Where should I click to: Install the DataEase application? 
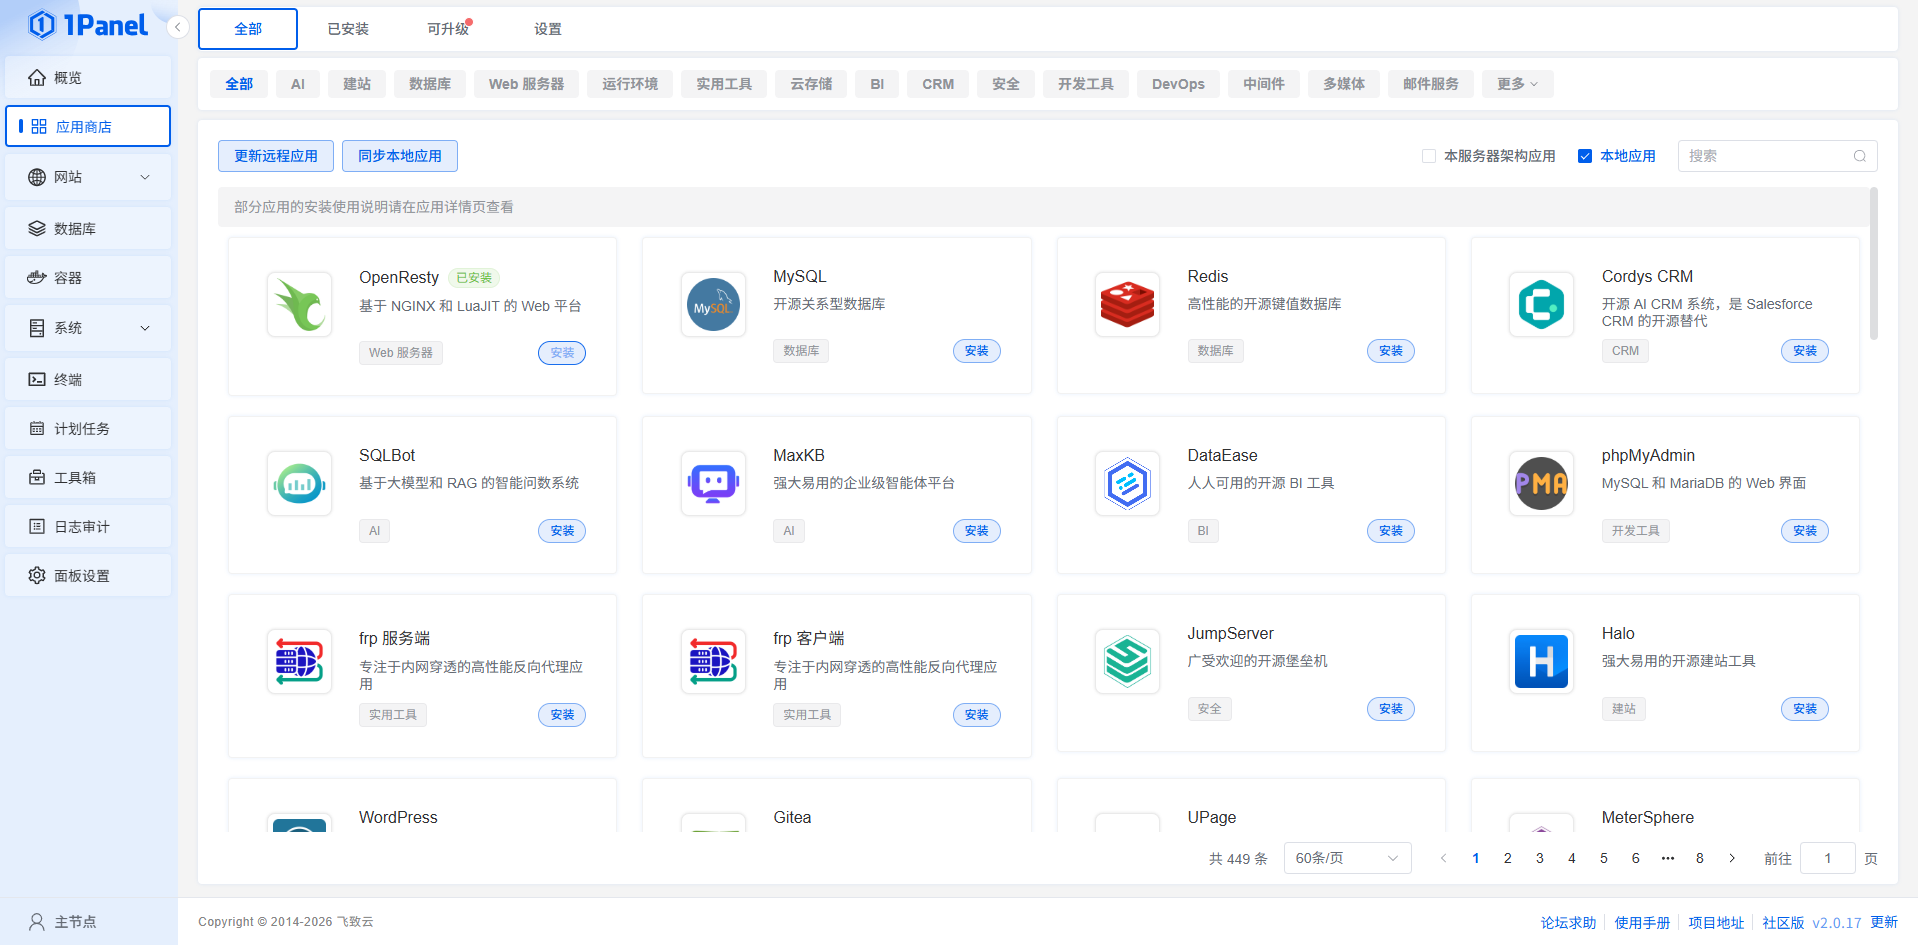[1390, 531]
